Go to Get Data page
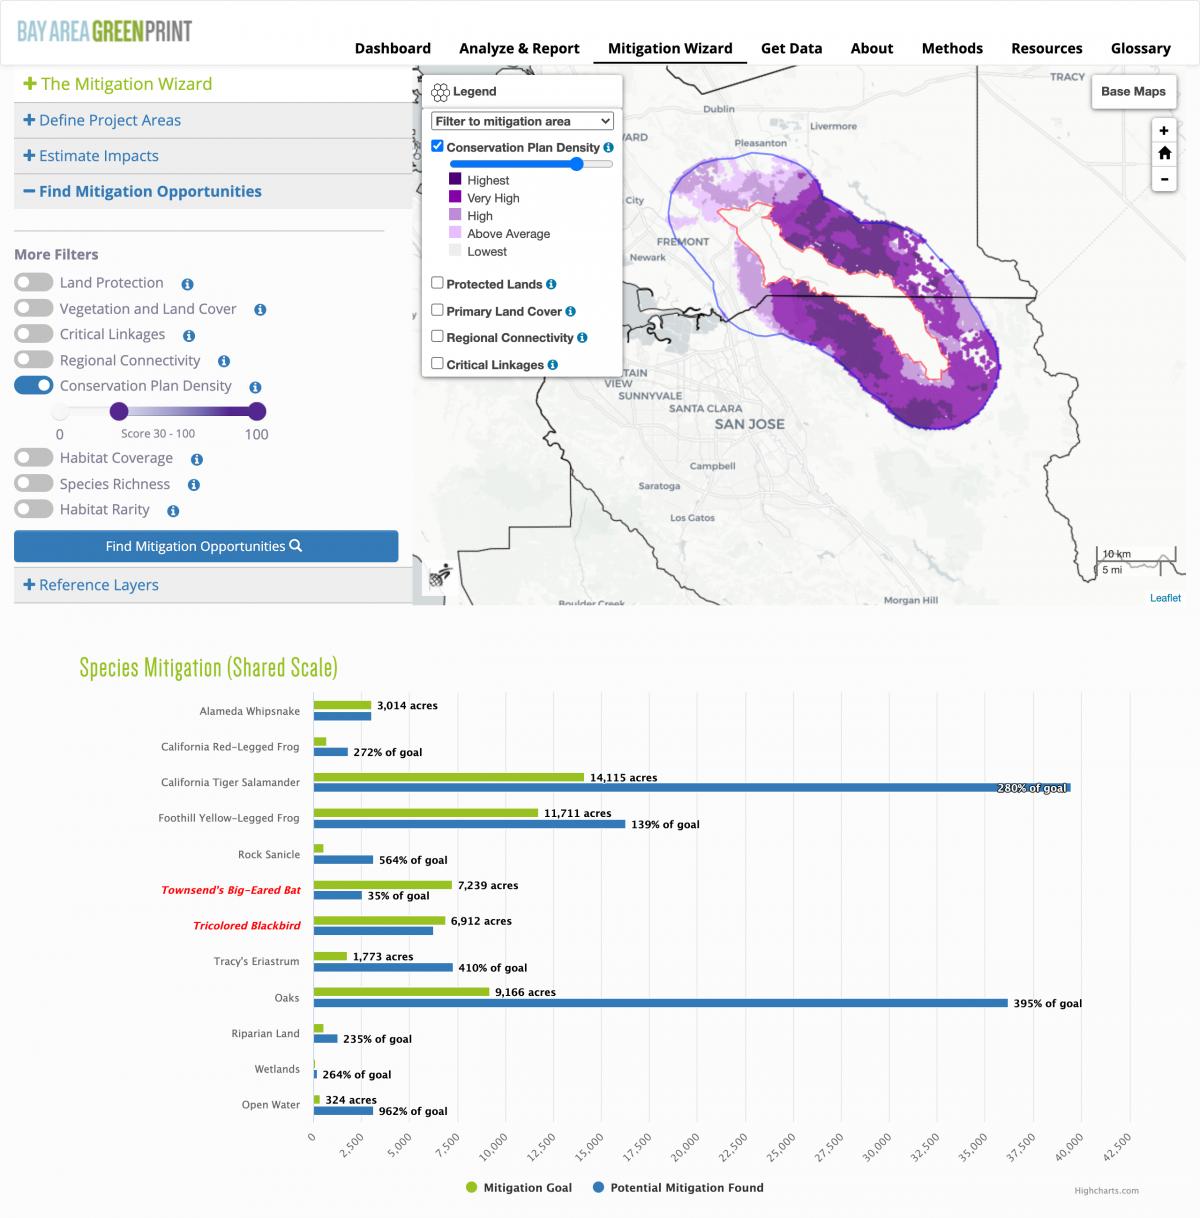Image resolution: width=1200 pixels, height=1218 pixels. (791, 48)
